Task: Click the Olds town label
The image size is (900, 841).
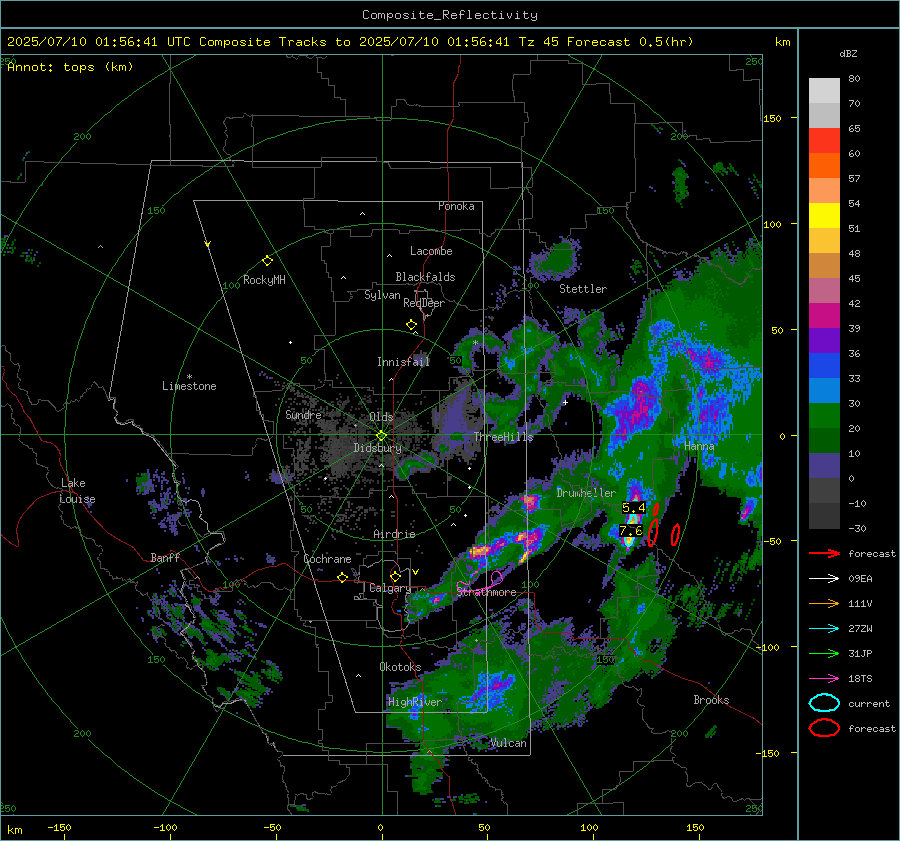Action: (382, 417)
